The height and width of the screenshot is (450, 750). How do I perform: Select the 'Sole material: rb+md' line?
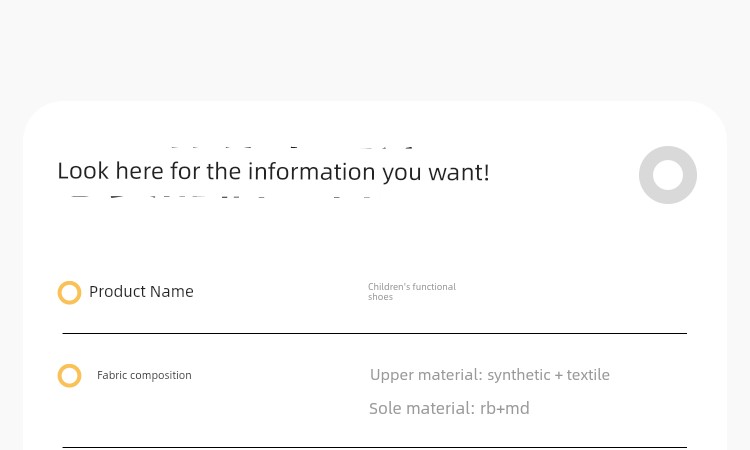click(x=449, y=408)
